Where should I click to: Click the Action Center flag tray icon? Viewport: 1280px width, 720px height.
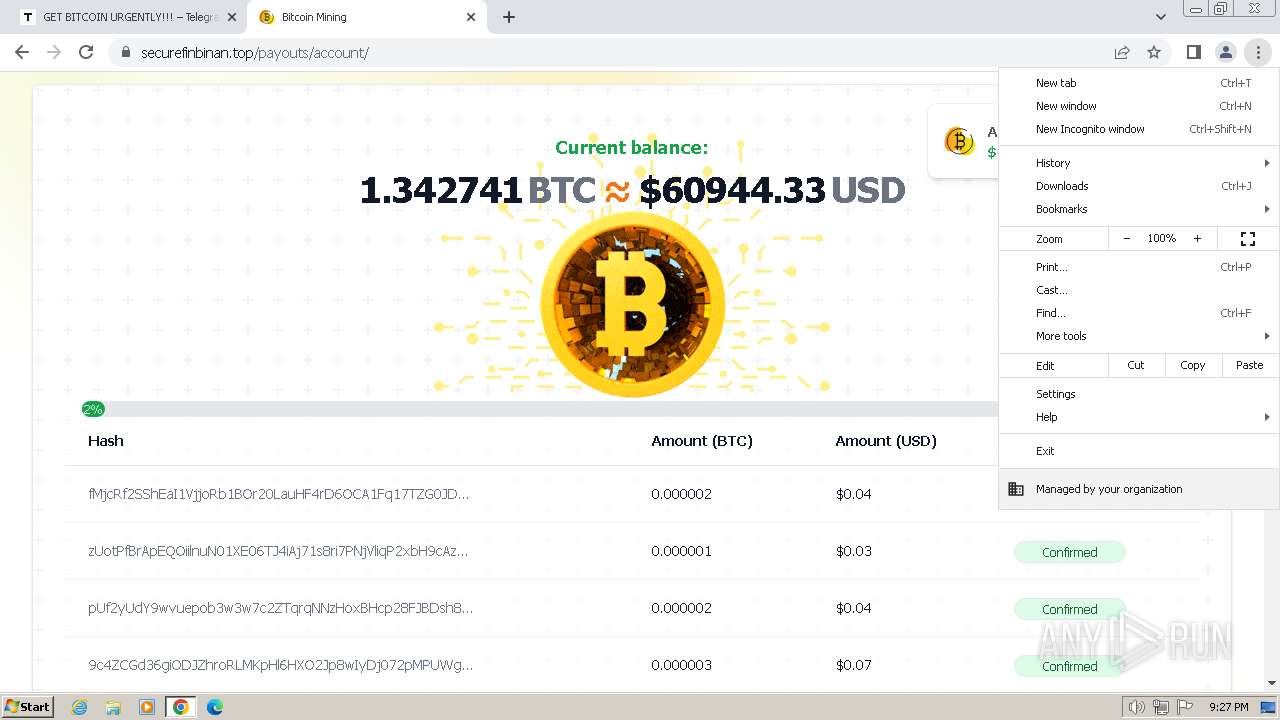point(1185,707)
